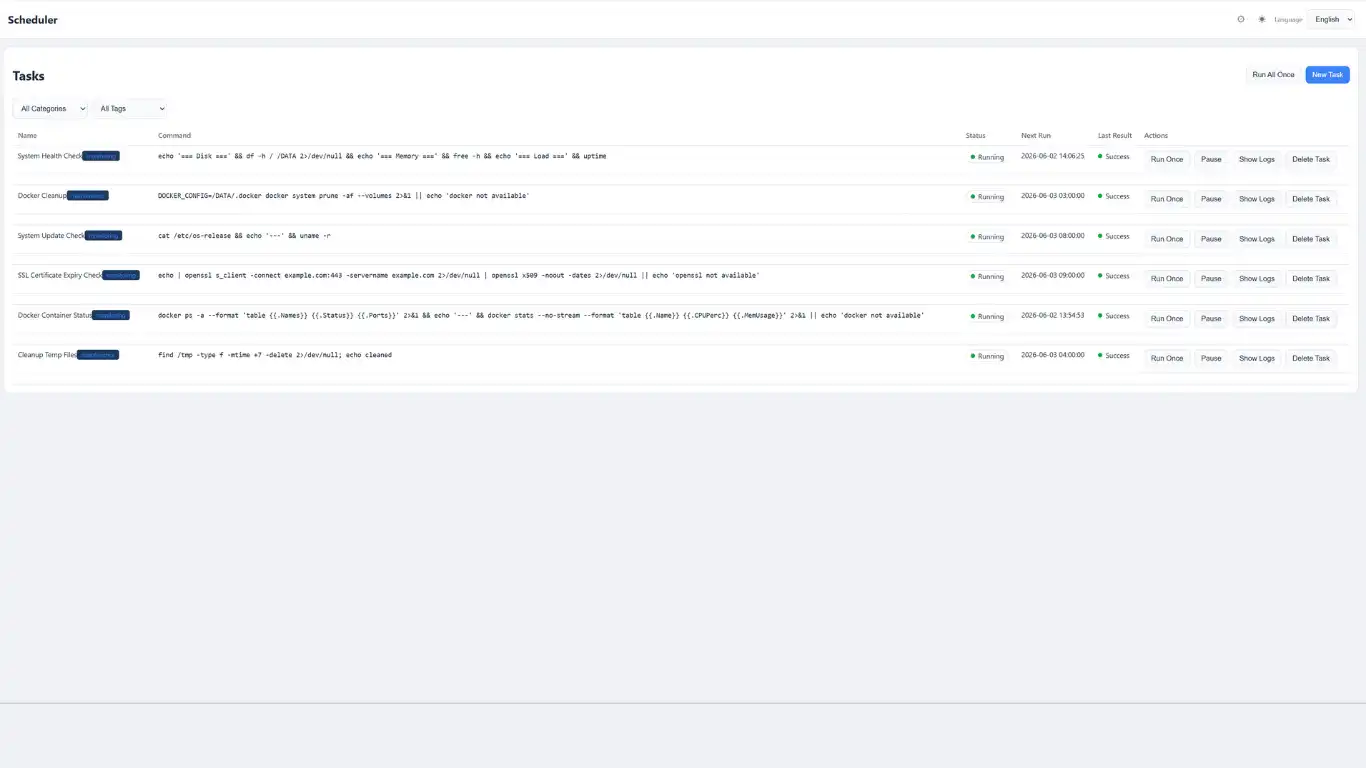Click the 'cat /etc/os-release' command text
The image size is (1366, 768).
pyautogui.click(x=244, y=236)
